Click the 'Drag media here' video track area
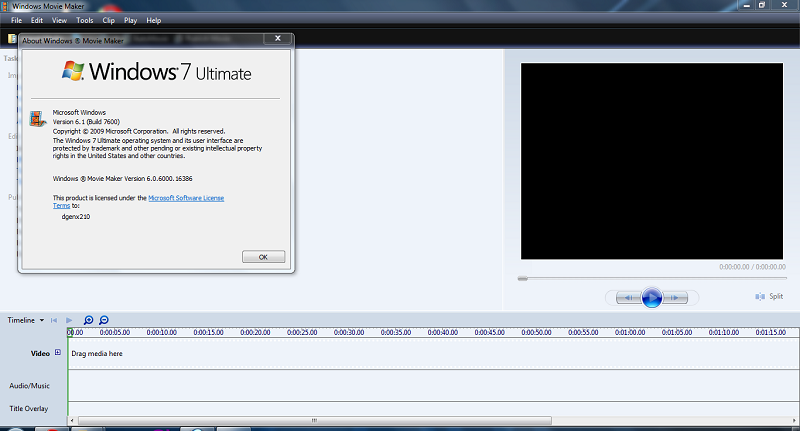 (434, 353)
